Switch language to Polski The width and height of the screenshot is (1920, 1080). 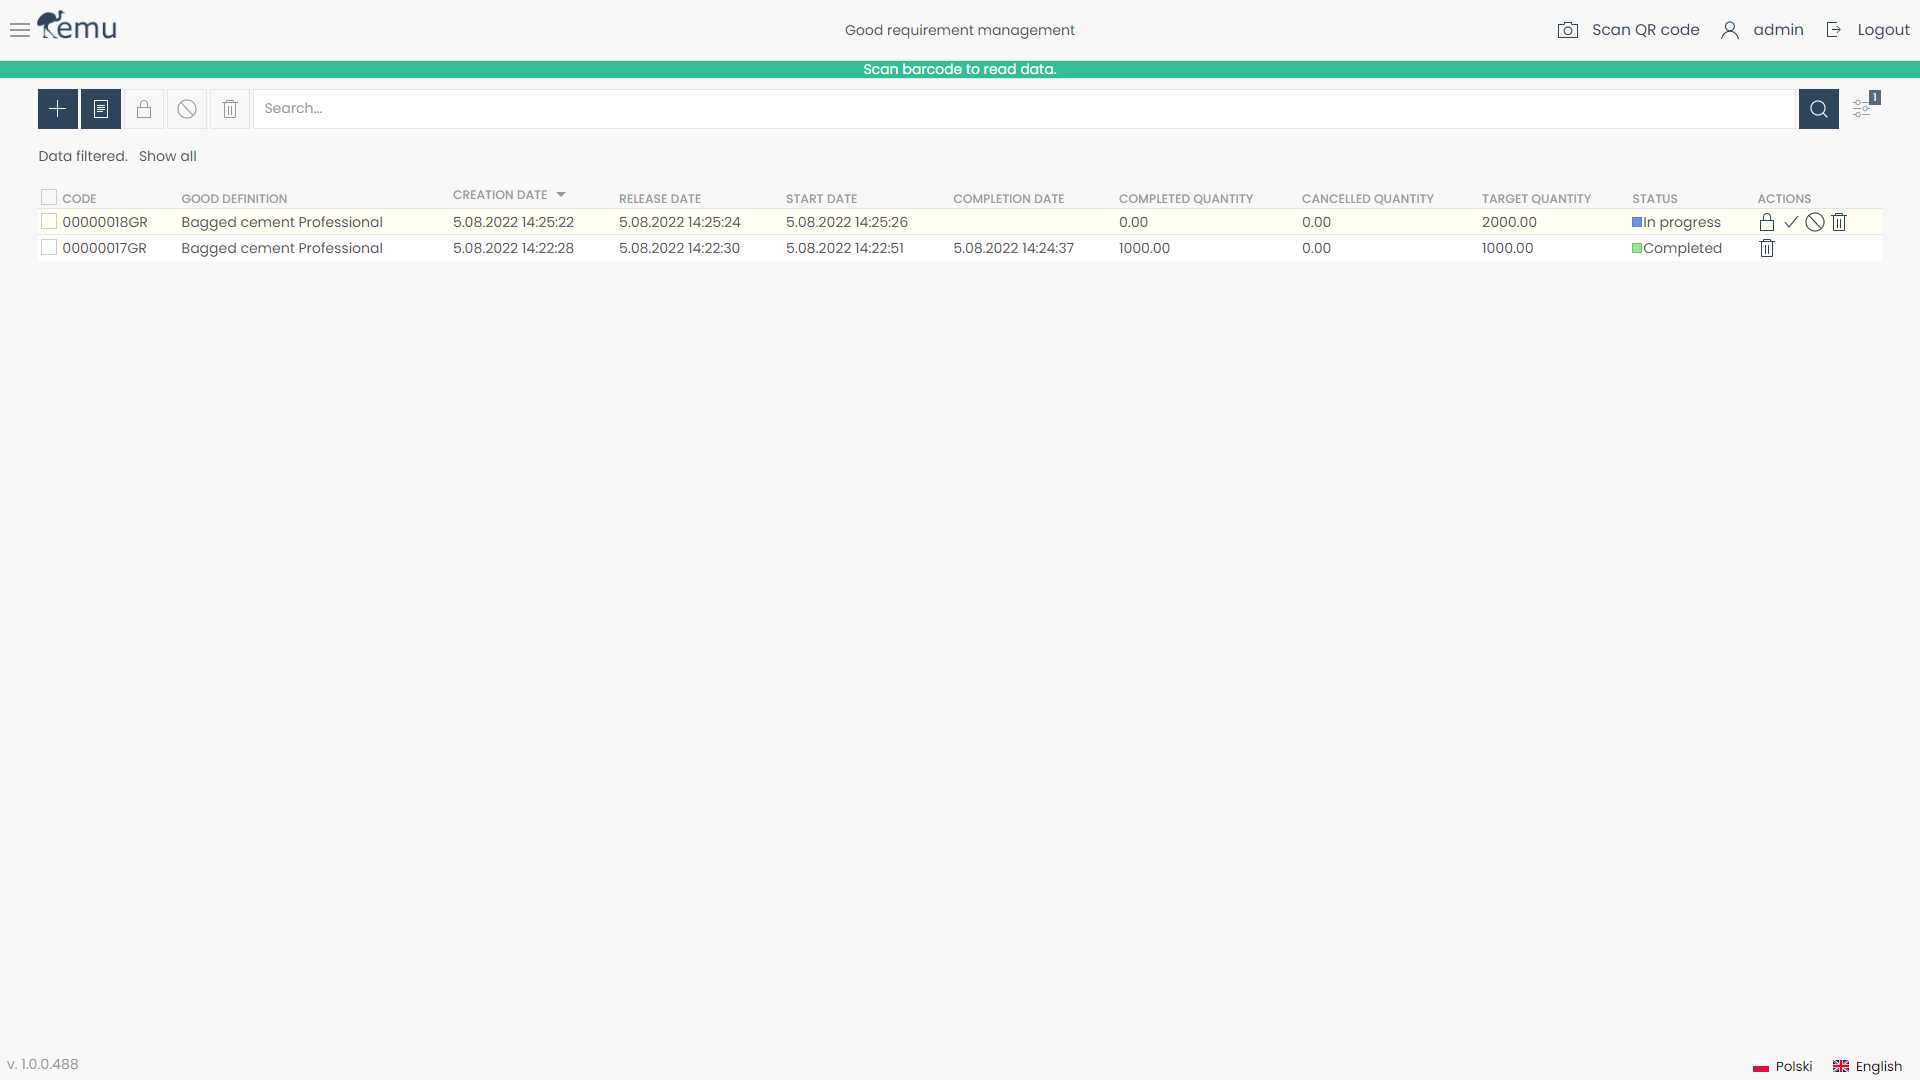pos(1794,1066)
